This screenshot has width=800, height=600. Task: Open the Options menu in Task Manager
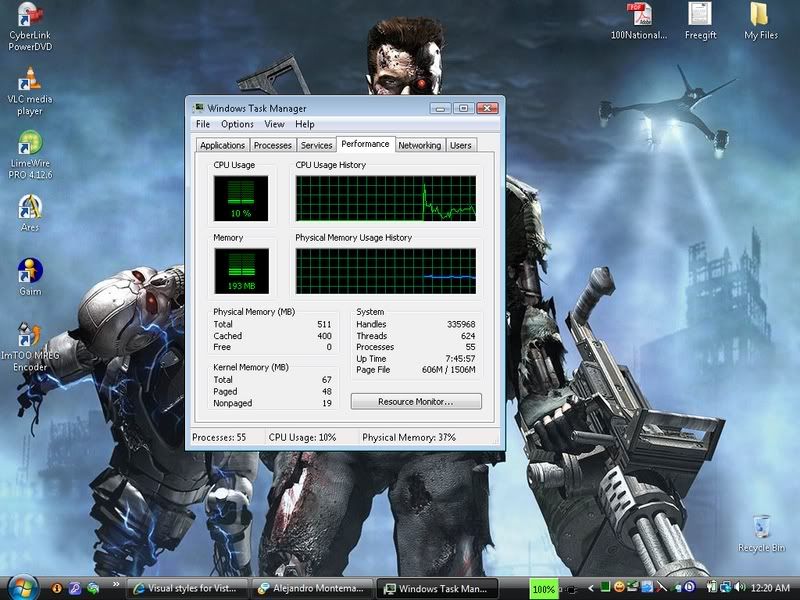coord(237,124)
